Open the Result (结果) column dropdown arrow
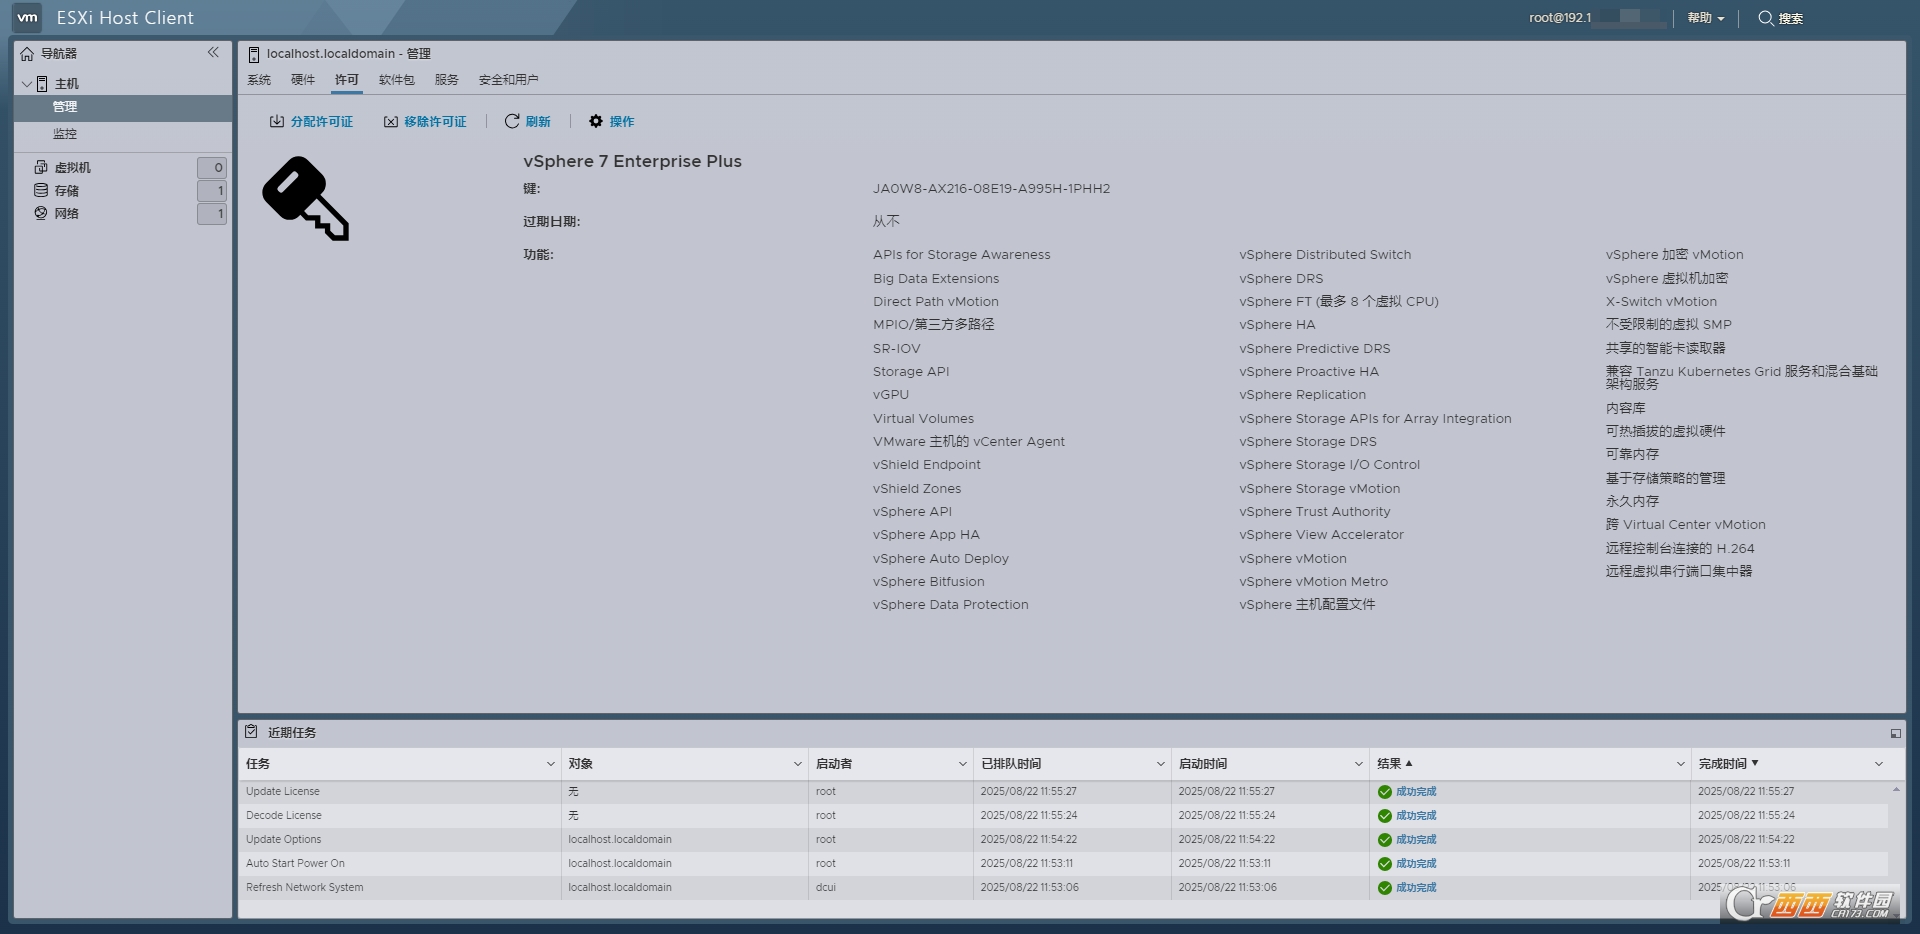The image size is (1920, 934). pyautogui.click(x=1680, y=764)
